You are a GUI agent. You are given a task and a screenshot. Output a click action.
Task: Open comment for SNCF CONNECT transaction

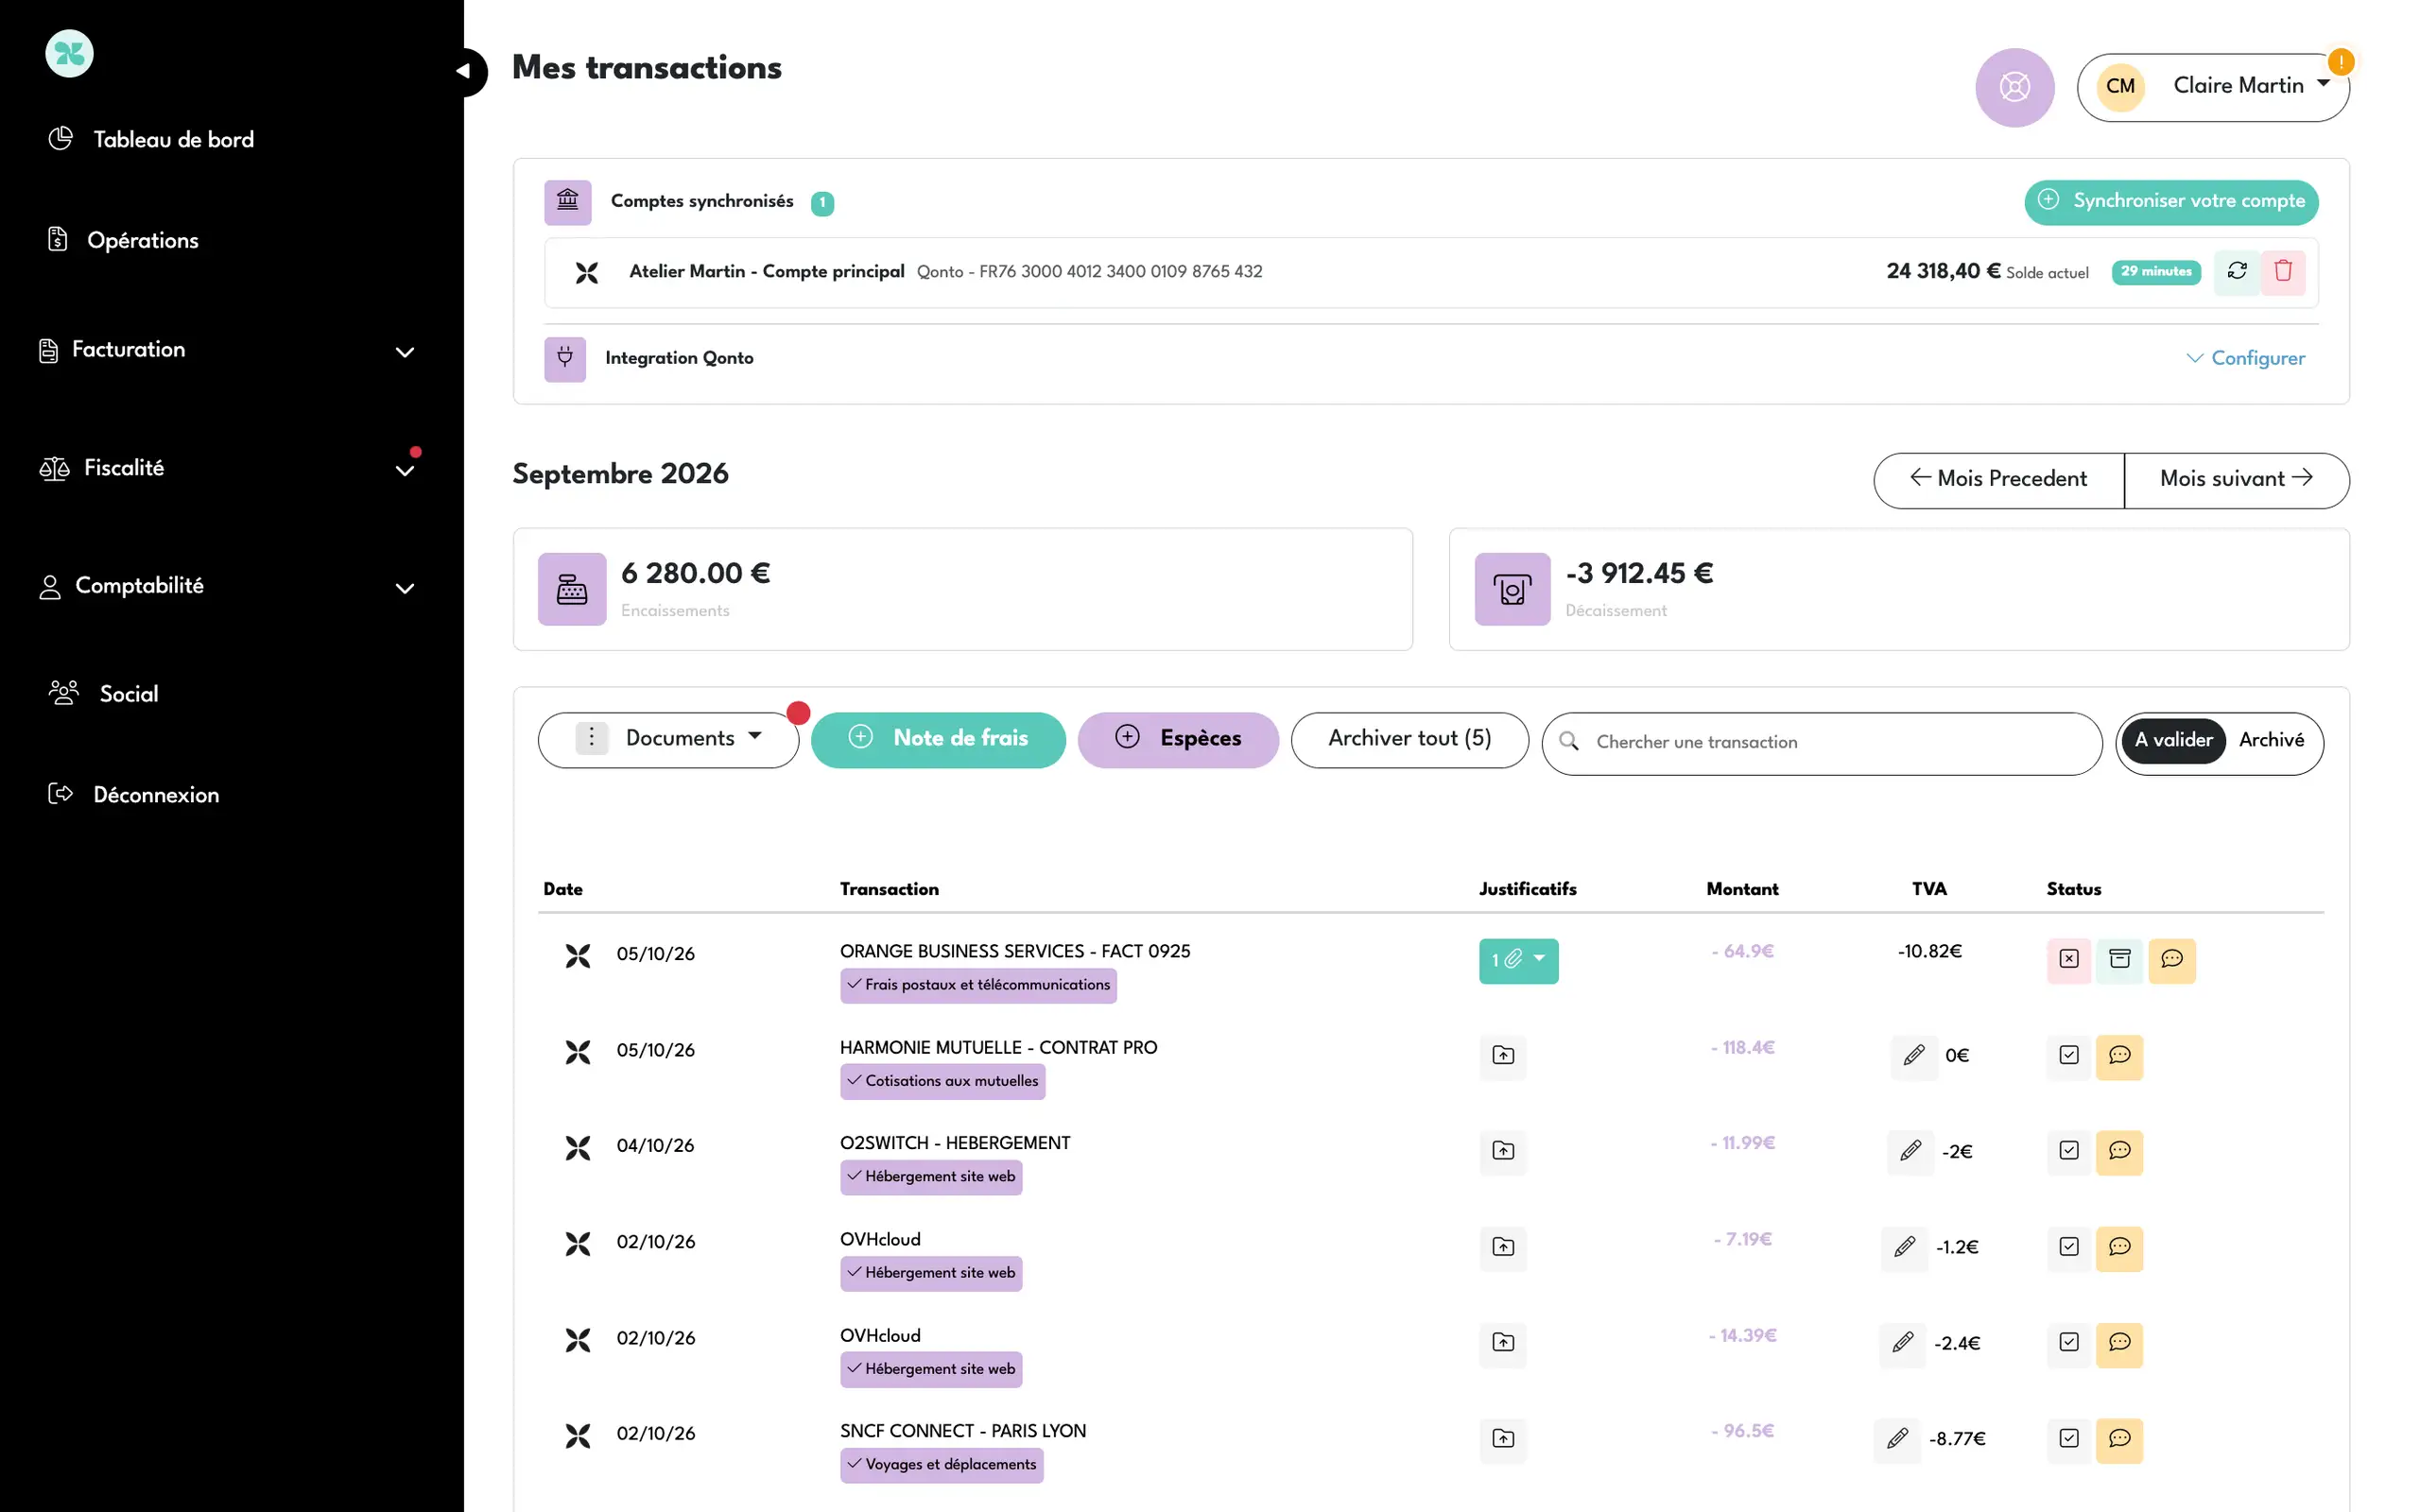click(x=2119, y=1439)
